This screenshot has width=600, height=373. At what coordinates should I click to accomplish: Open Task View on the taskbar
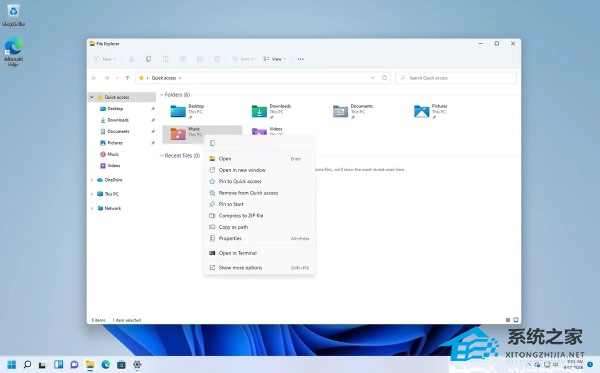pyautogui.click(x=42, y=365)
